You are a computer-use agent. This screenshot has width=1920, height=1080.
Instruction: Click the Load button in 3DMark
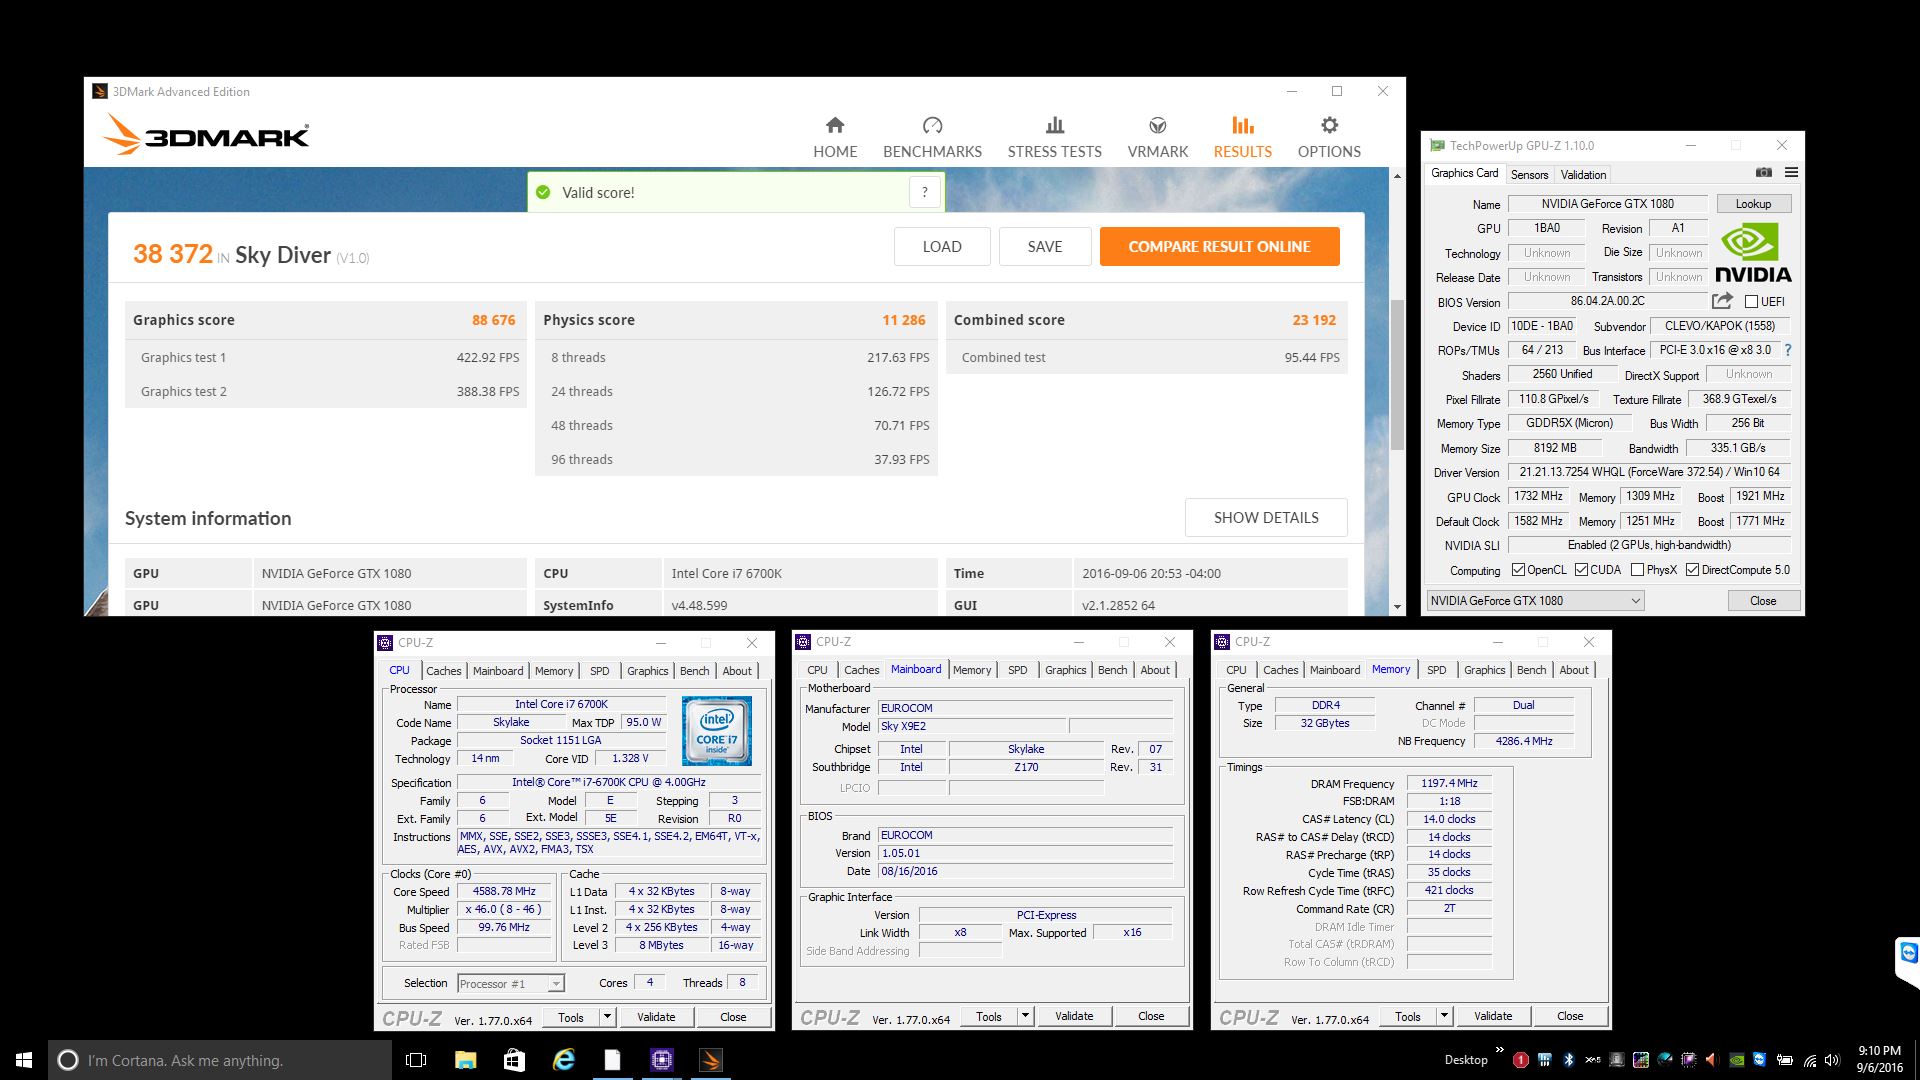pos(942,246)
